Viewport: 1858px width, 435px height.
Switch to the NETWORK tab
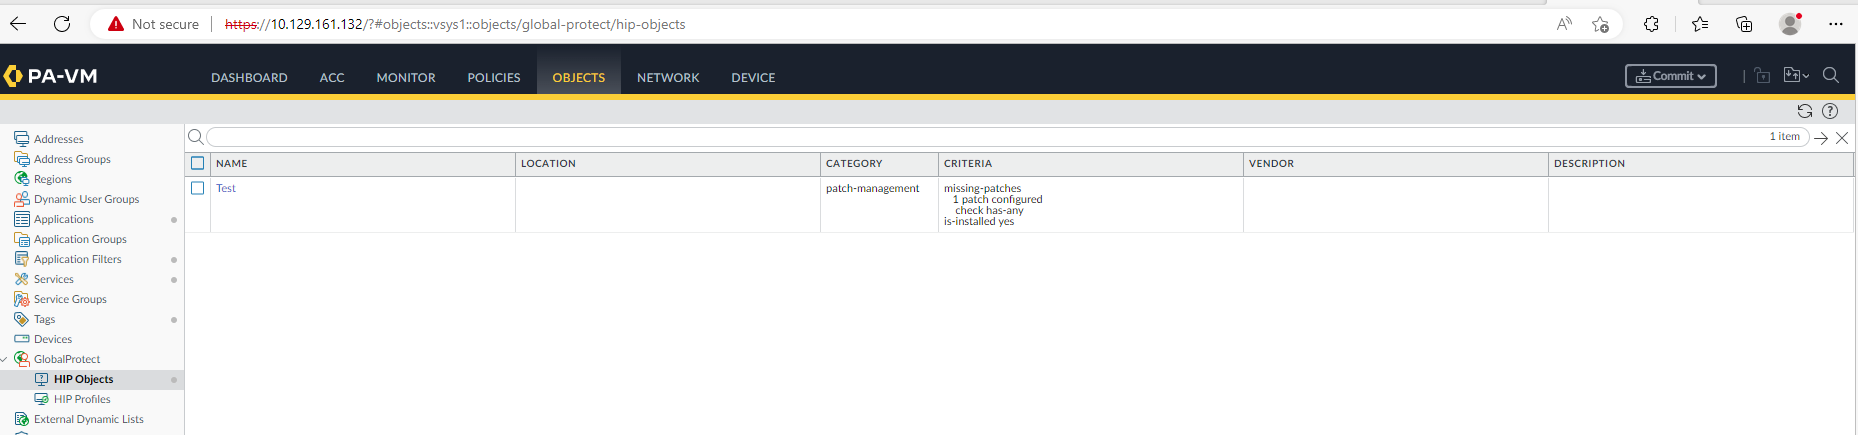click(668, 77)
